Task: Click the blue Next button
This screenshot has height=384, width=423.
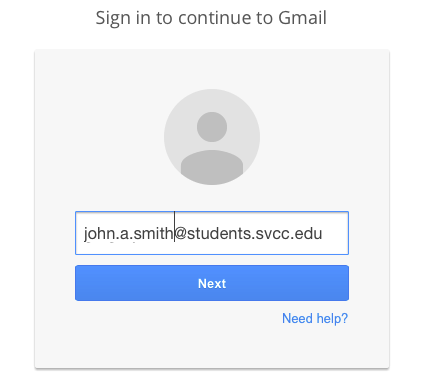Action: [x=212, y=283]
